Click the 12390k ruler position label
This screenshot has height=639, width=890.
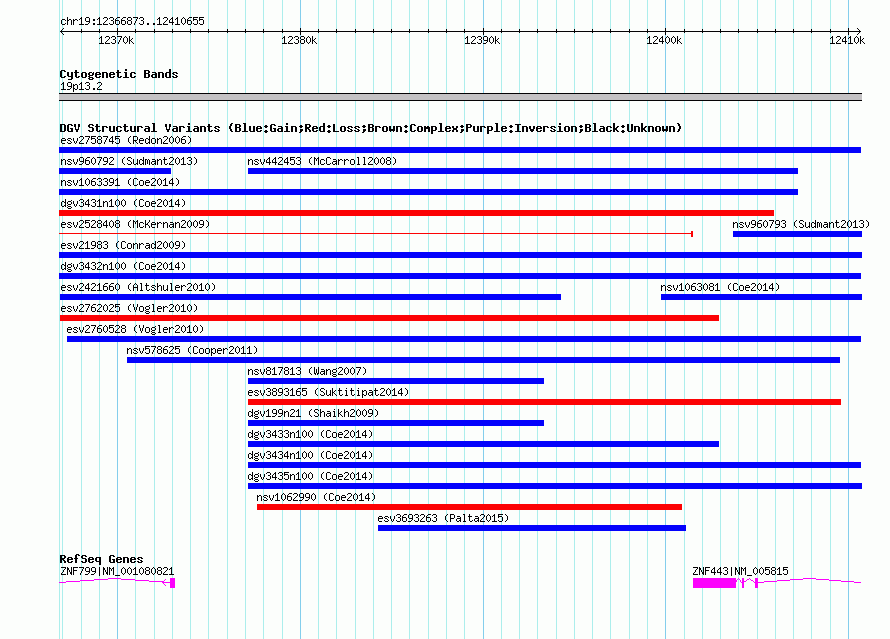(482, 40)
